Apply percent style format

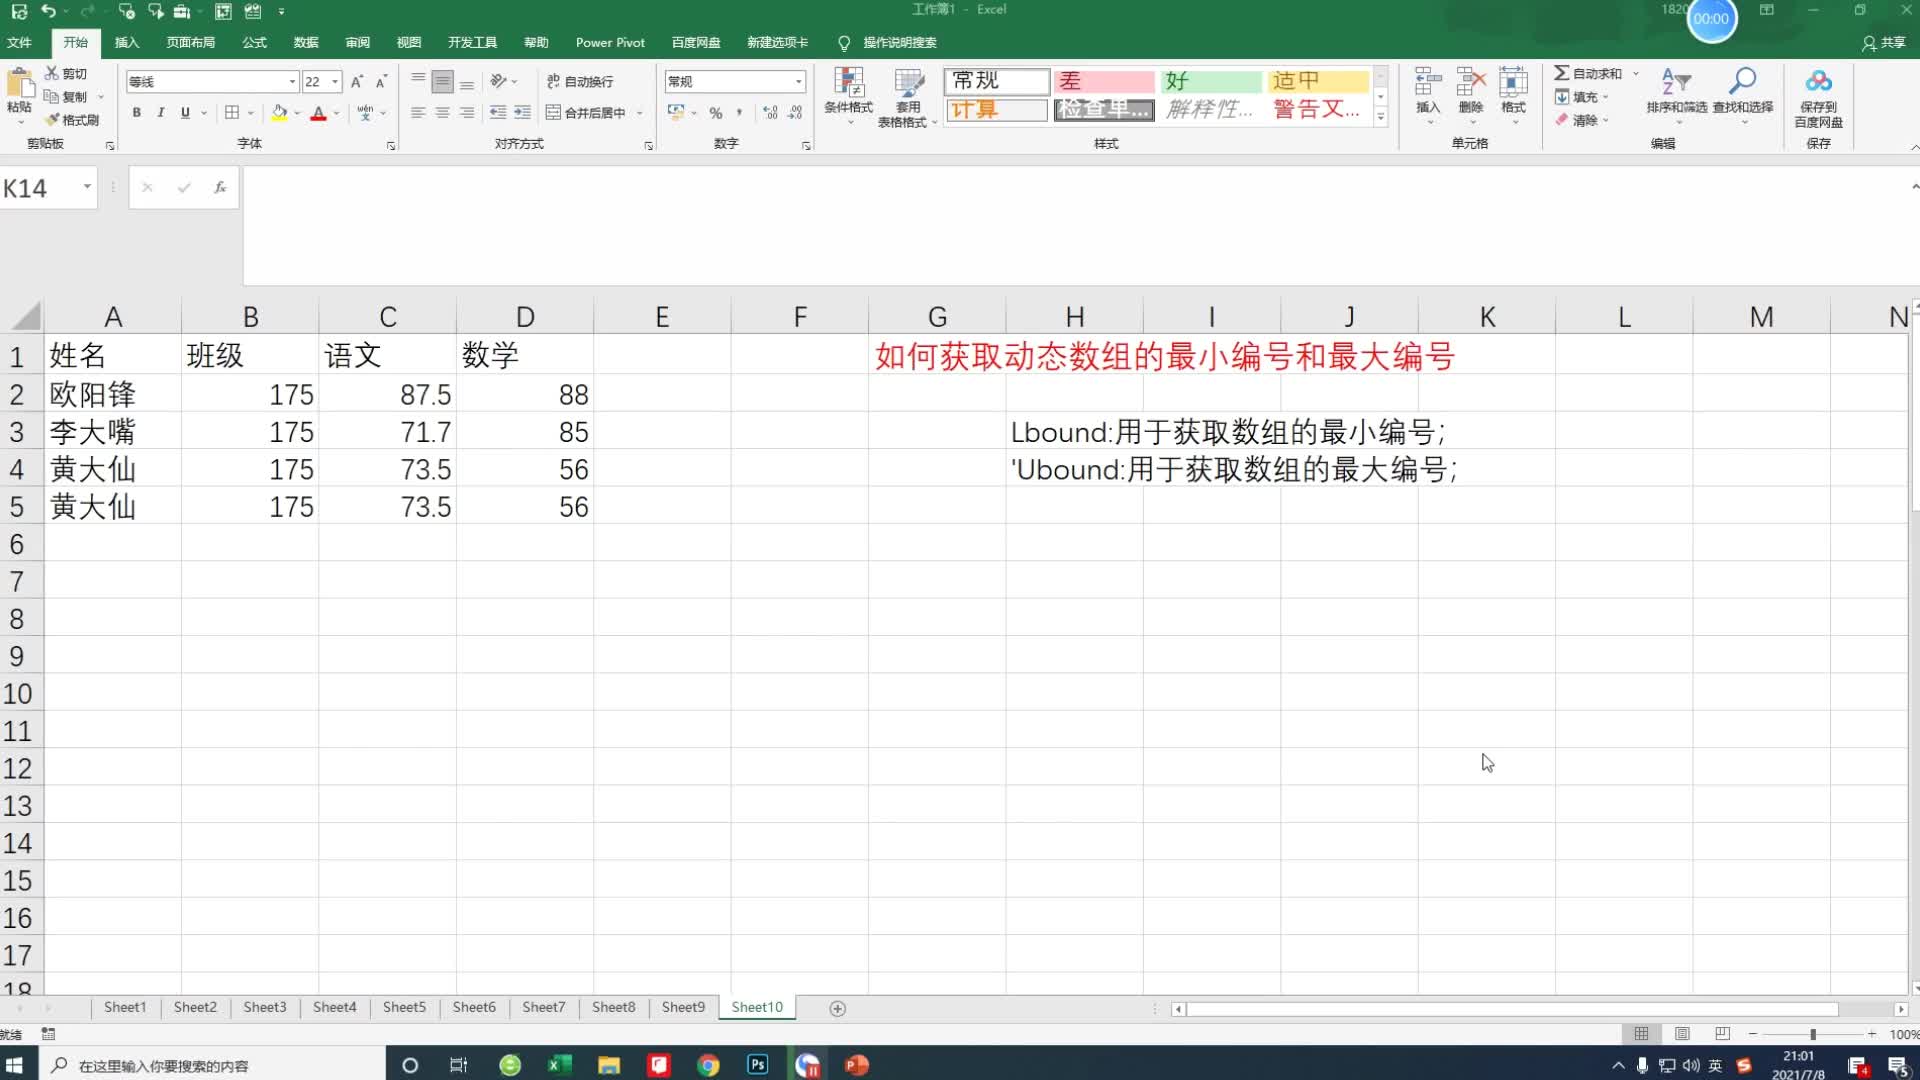(x=716, y=113)
